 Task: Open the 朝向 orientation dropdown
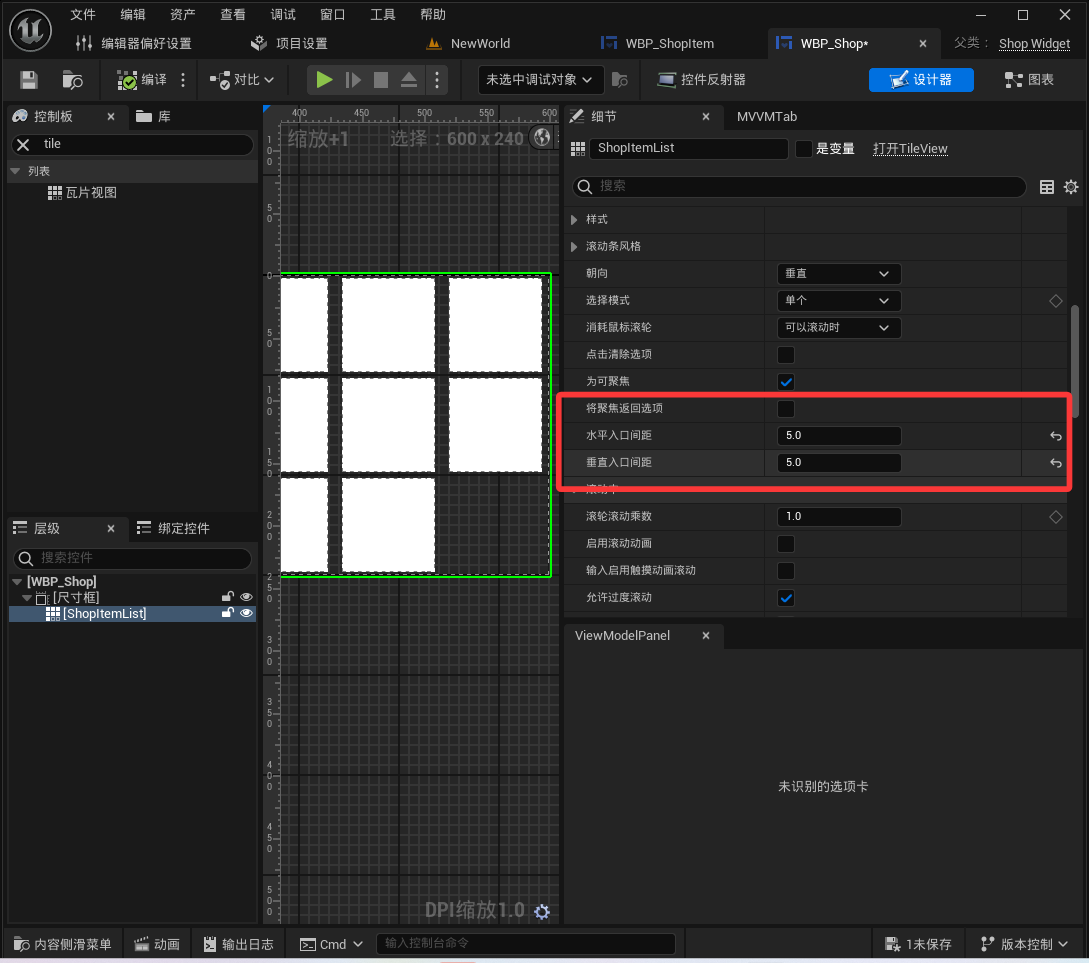tap(838, 274)
